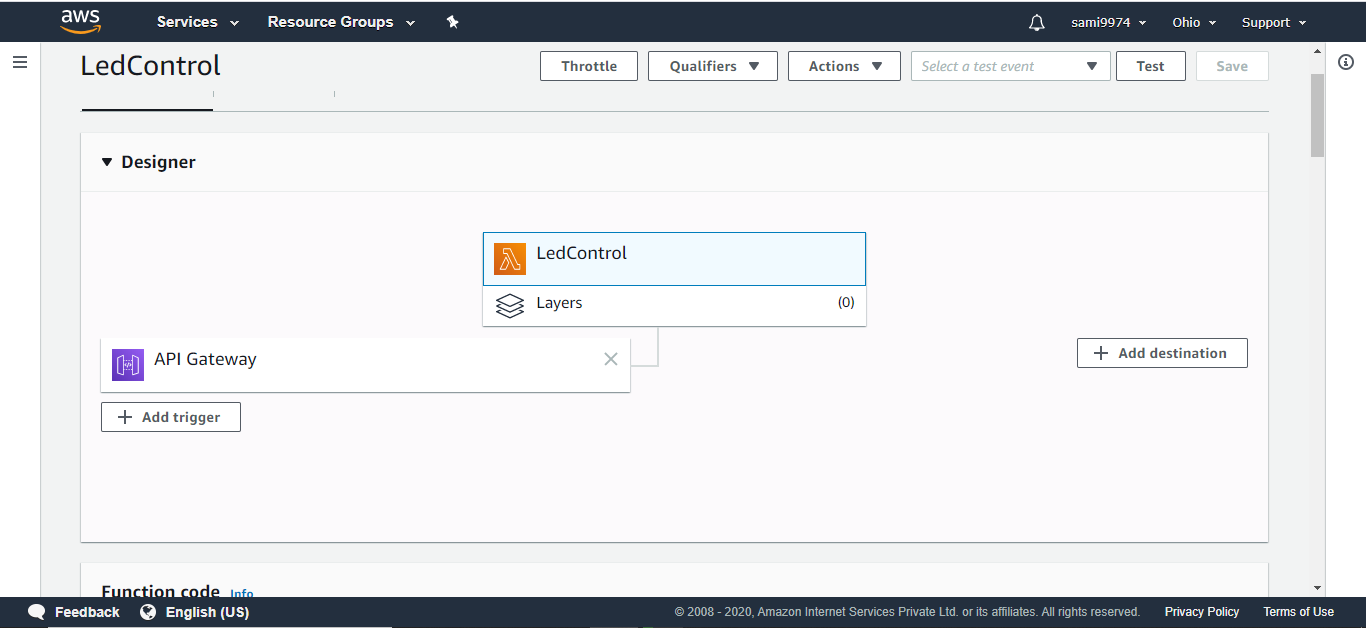Click the LedControl Lambda function icon
Image resolution: width=1366 pixels, height=628 pixels.
[x=510, y=259]
